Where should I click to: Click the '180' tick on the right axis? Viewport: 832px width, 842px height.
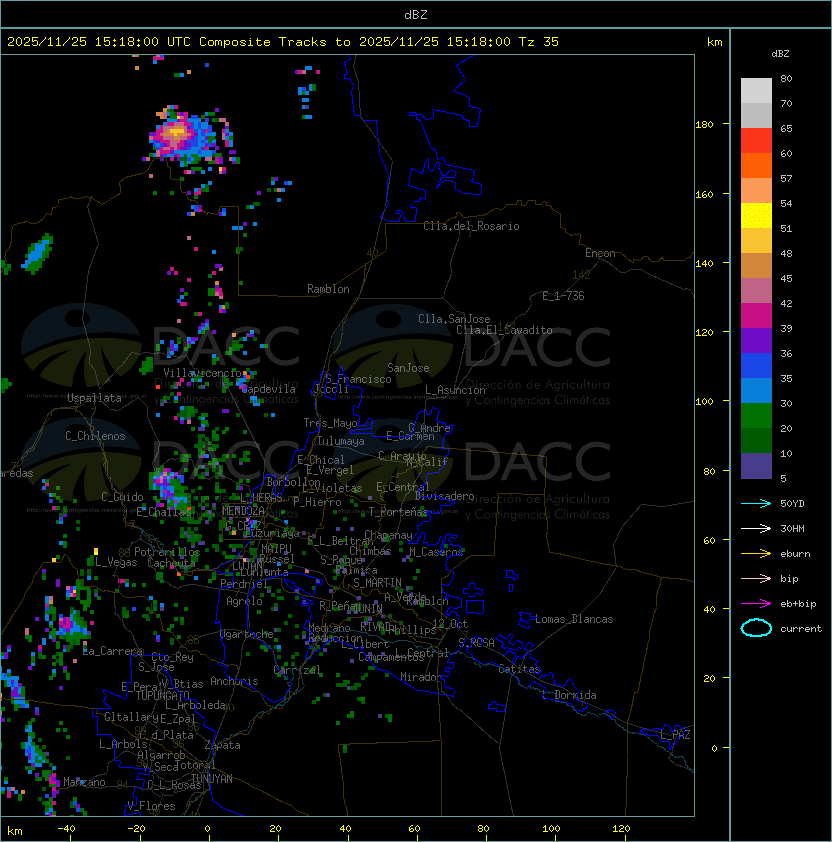[704, 125]
